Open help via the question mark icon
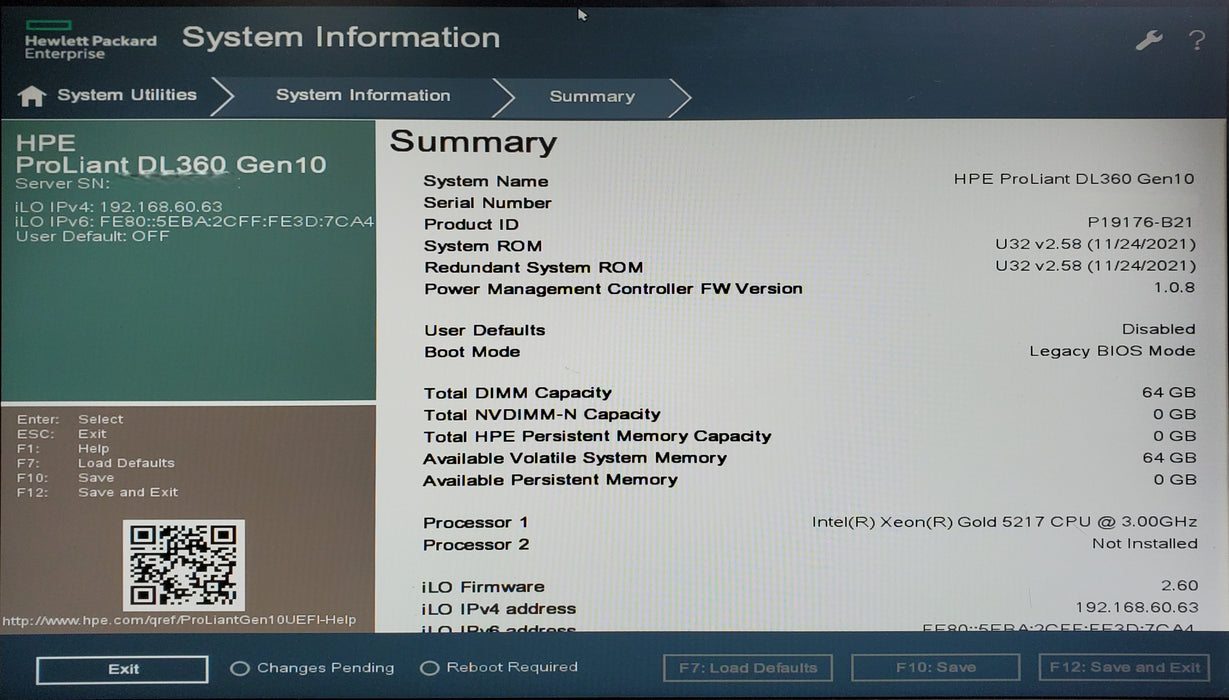 (x=1196, y=41)
